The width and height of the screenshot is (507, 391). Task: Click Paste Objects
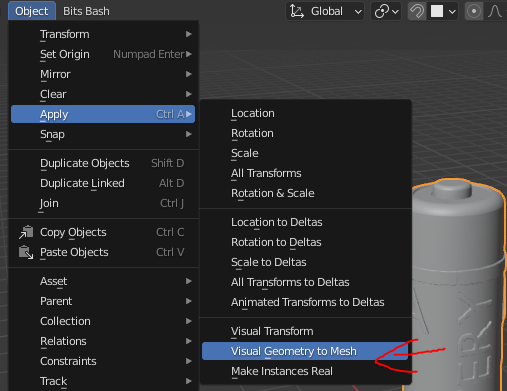tap(103, 252)
